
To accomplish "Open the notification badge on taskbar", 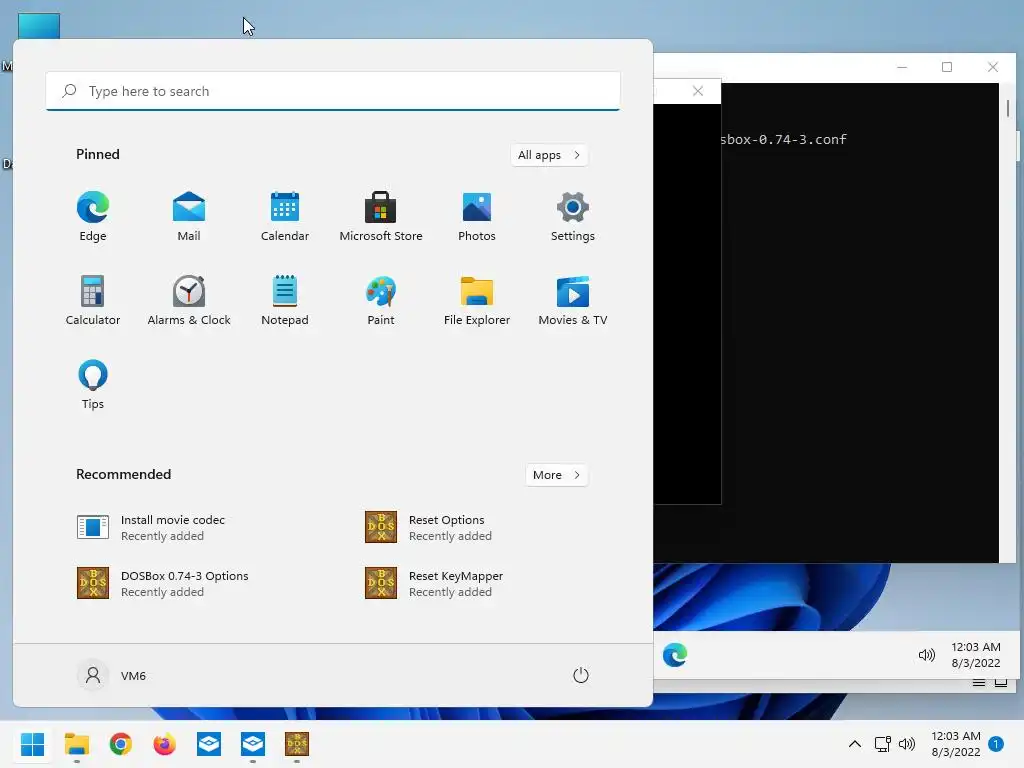I will 996,744.
